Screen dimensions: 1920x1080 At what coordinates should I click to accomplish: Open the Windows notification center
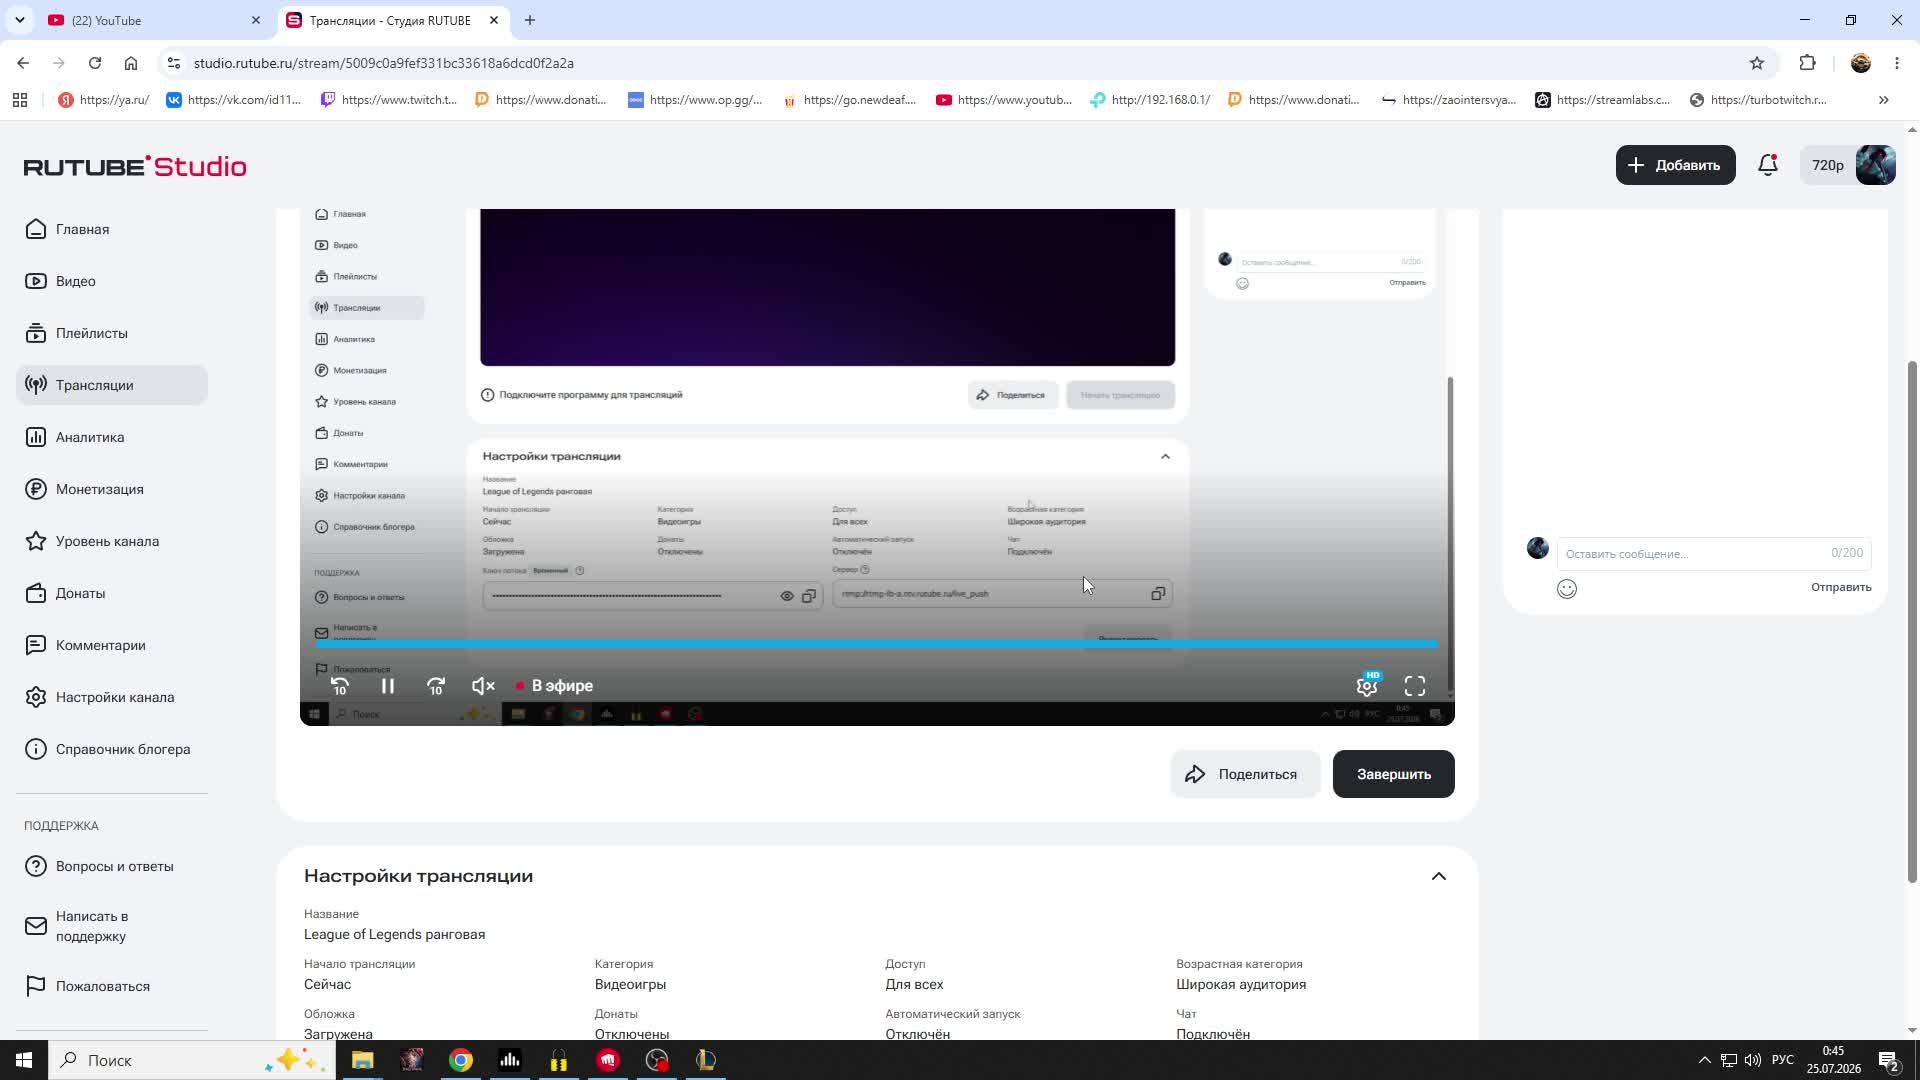1889,1060
